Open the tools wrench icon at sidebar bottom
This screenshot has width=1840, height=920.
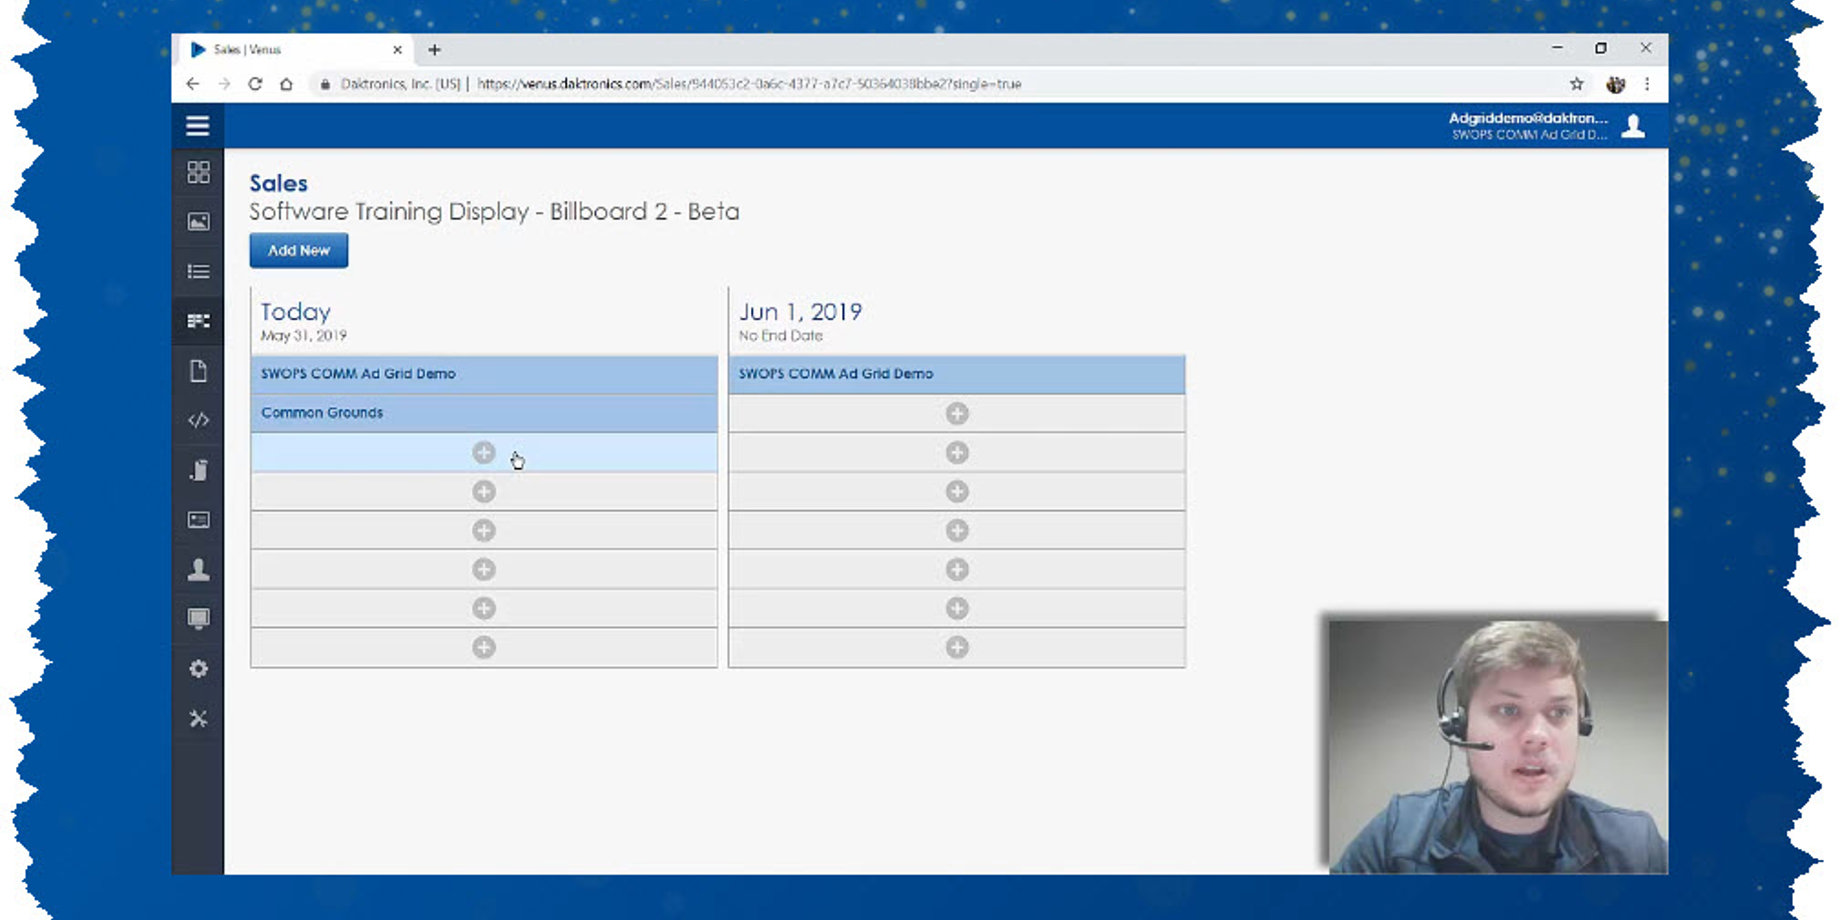tap(197, 719)
